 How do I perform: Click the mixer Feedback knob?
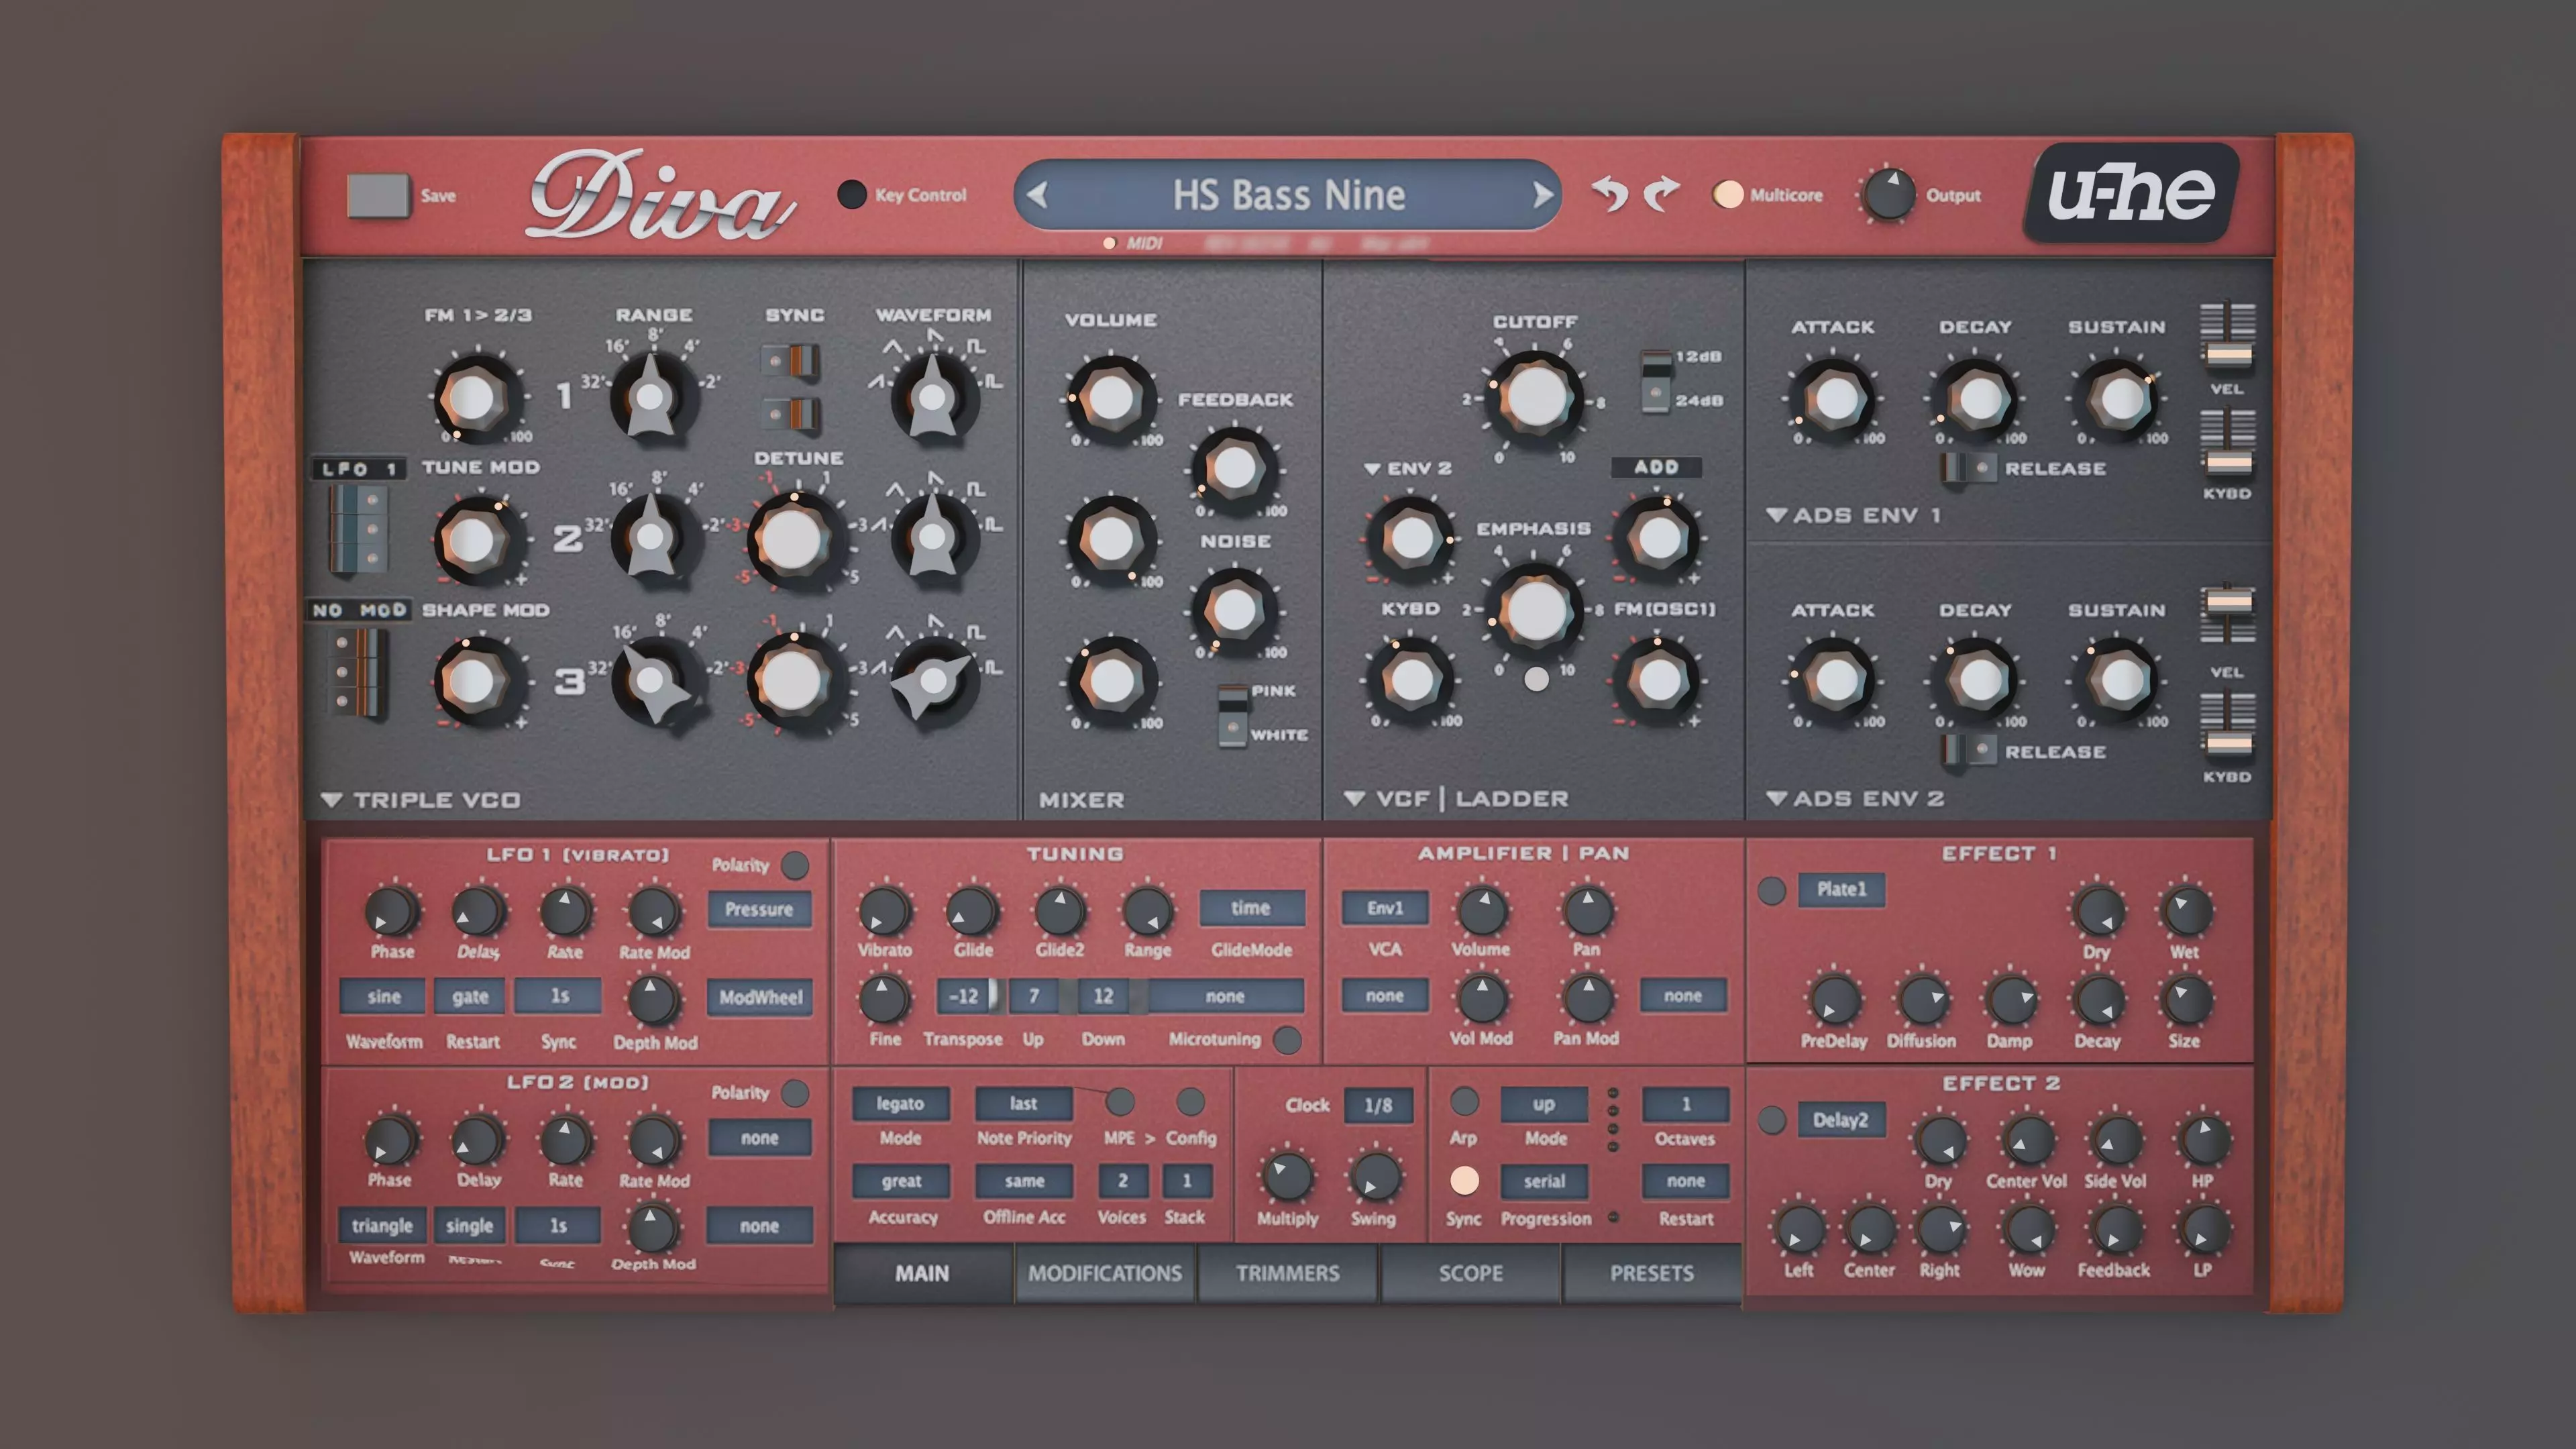(1235, 468)
